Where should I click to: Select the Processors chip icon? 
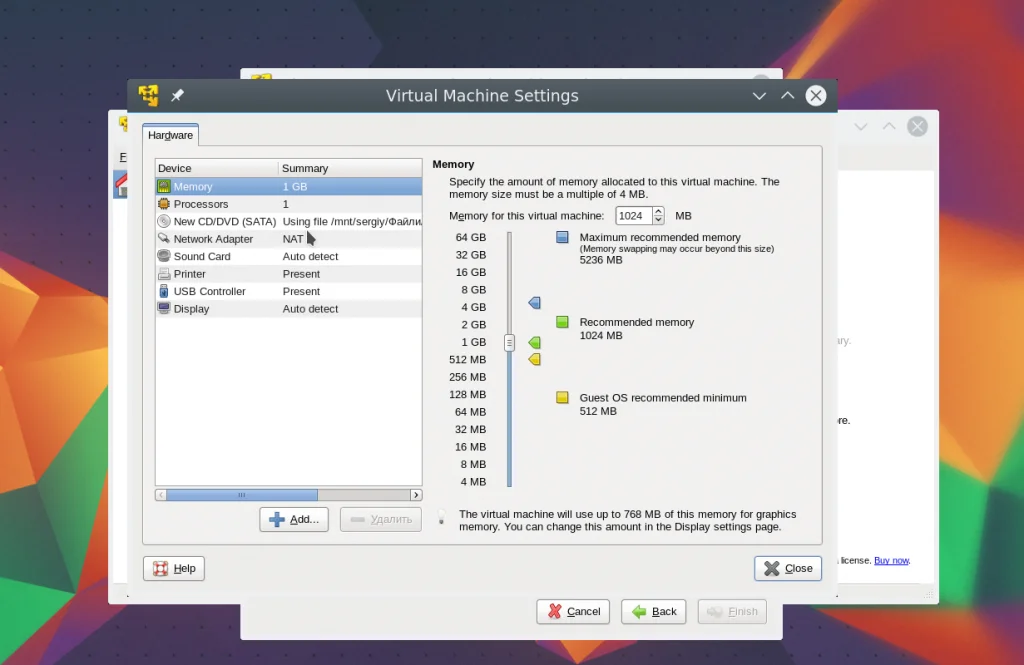(x=164, y=204)
